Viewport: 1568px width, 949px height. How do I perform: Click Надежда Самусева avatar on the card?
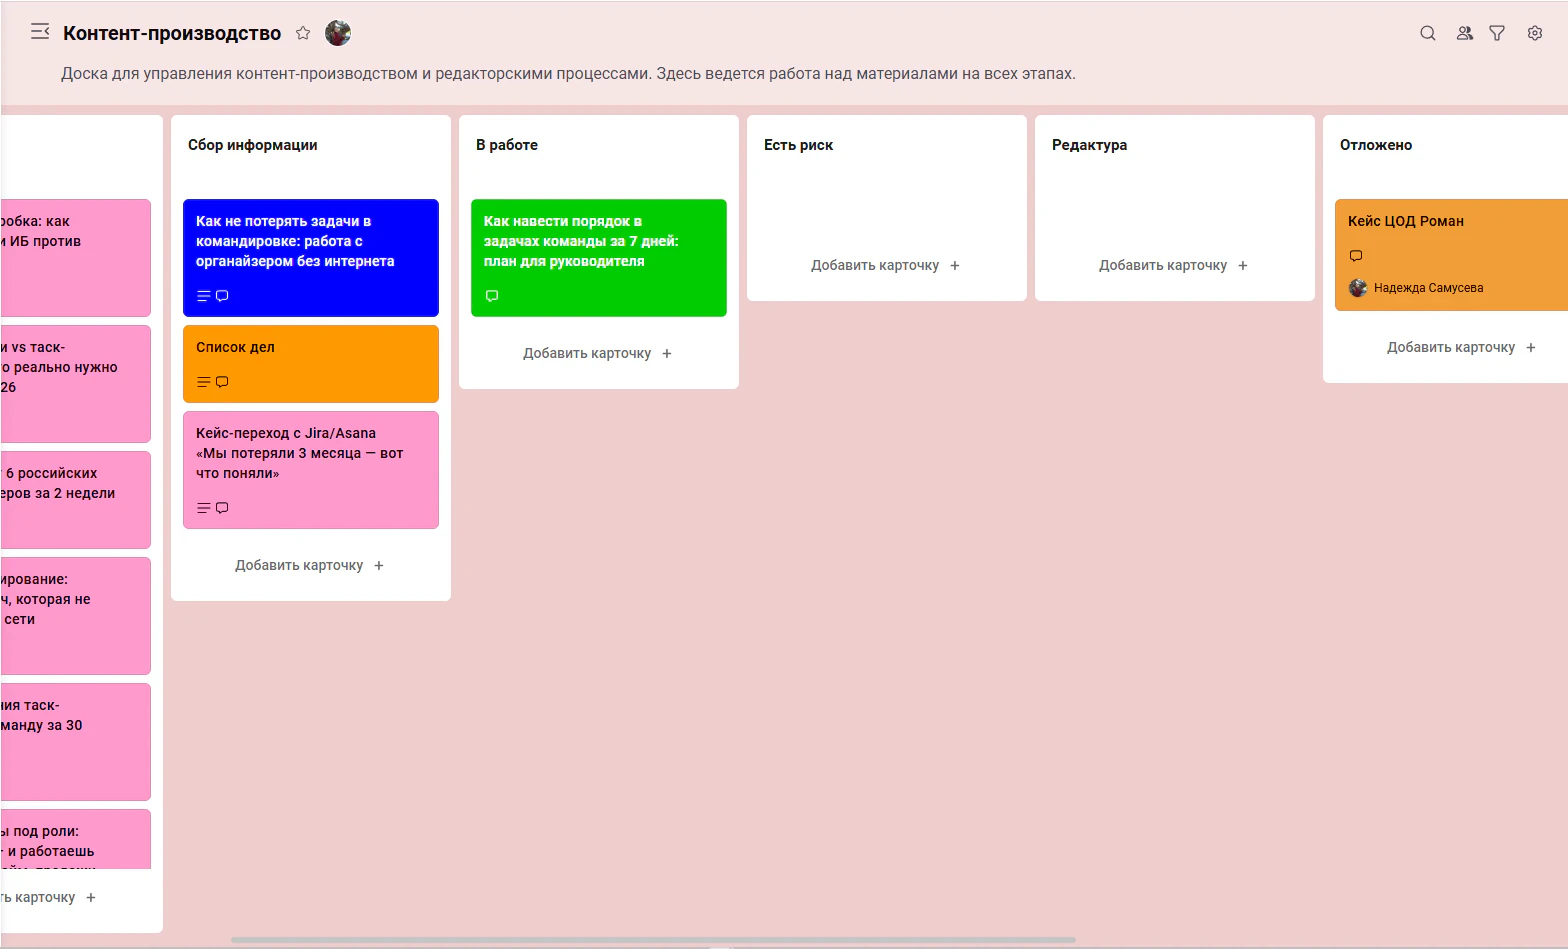(1358, 288)
